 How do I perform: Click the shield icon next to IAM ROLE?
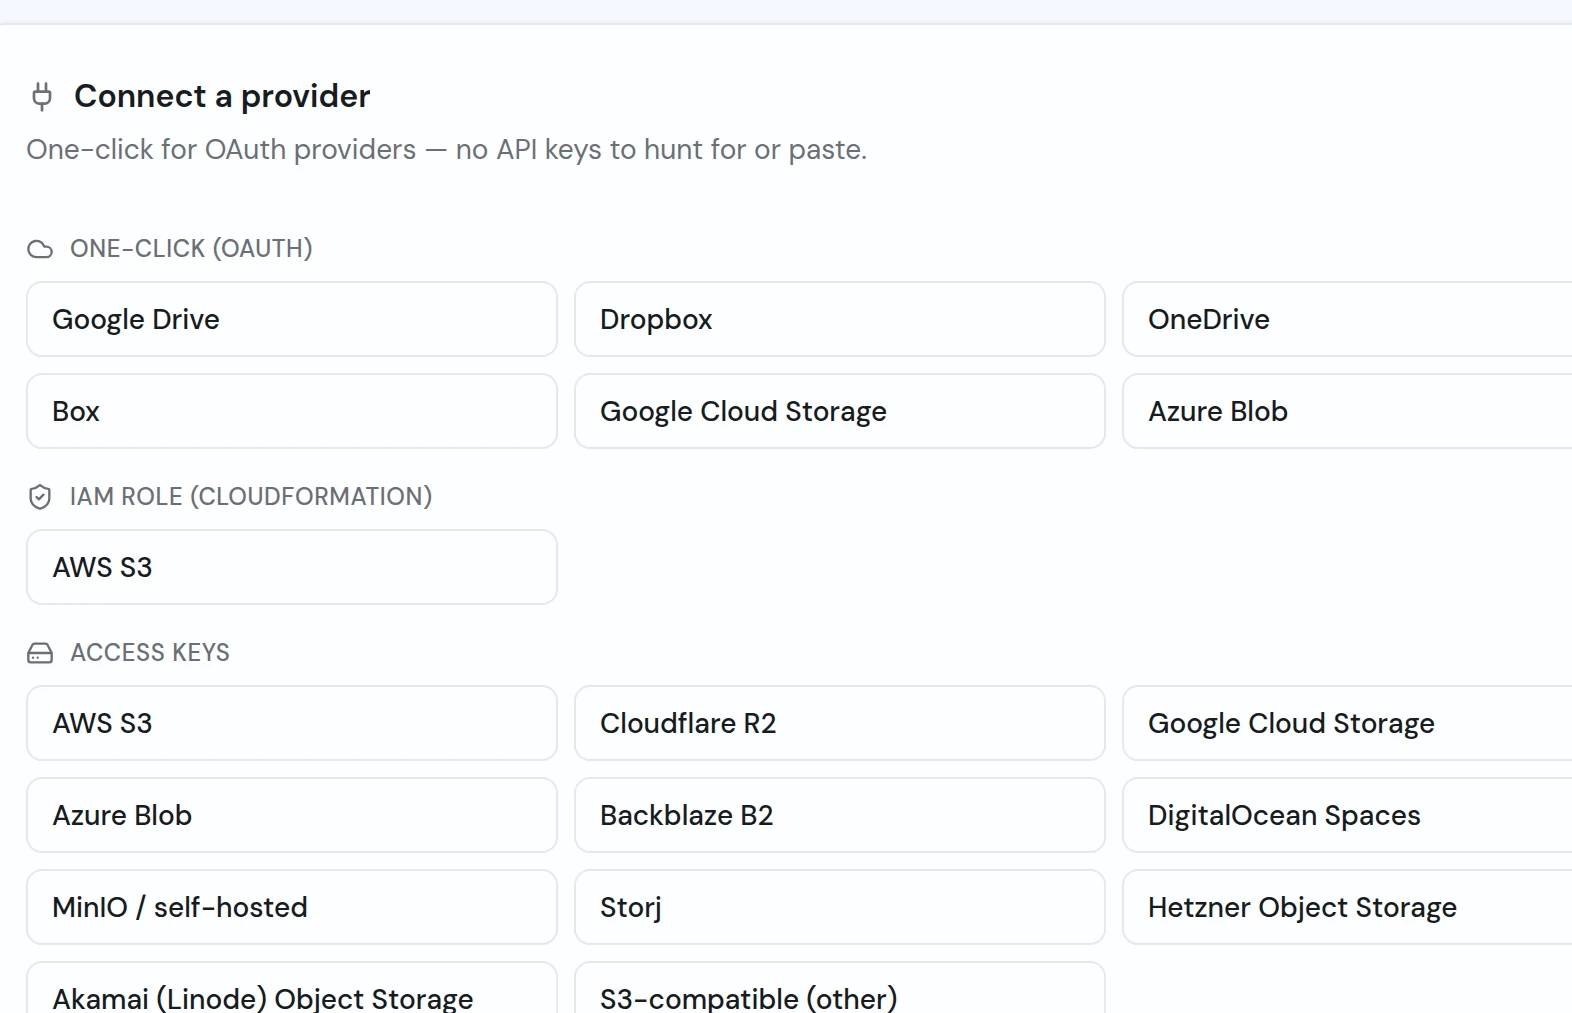tap(40, 497)
